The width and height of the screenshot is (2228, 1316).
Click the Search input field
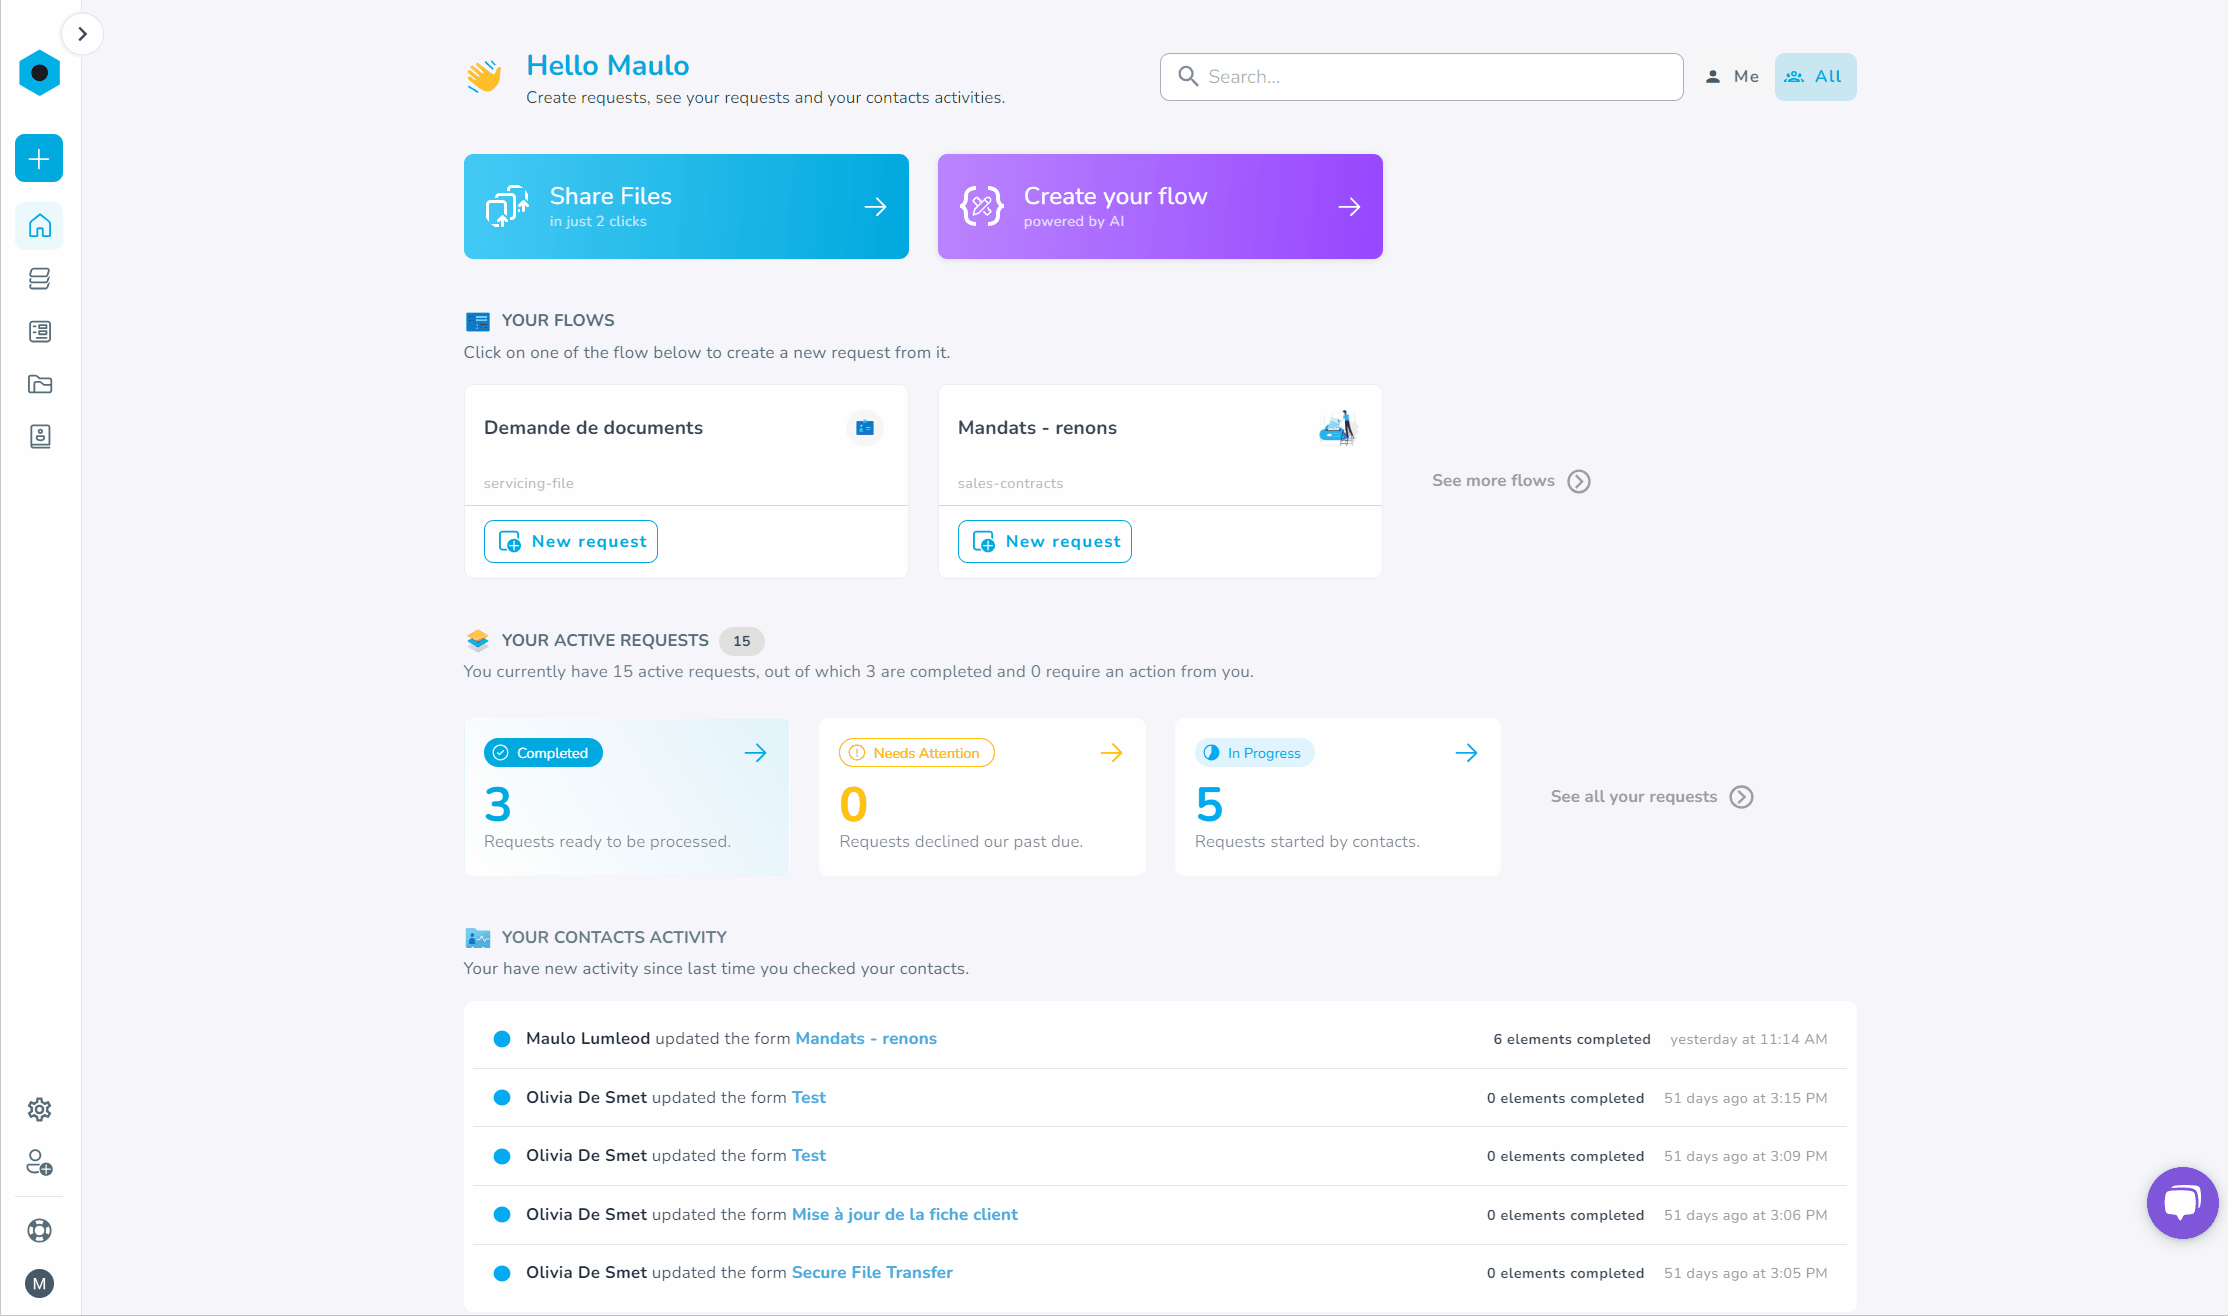tap(1418, 75)
